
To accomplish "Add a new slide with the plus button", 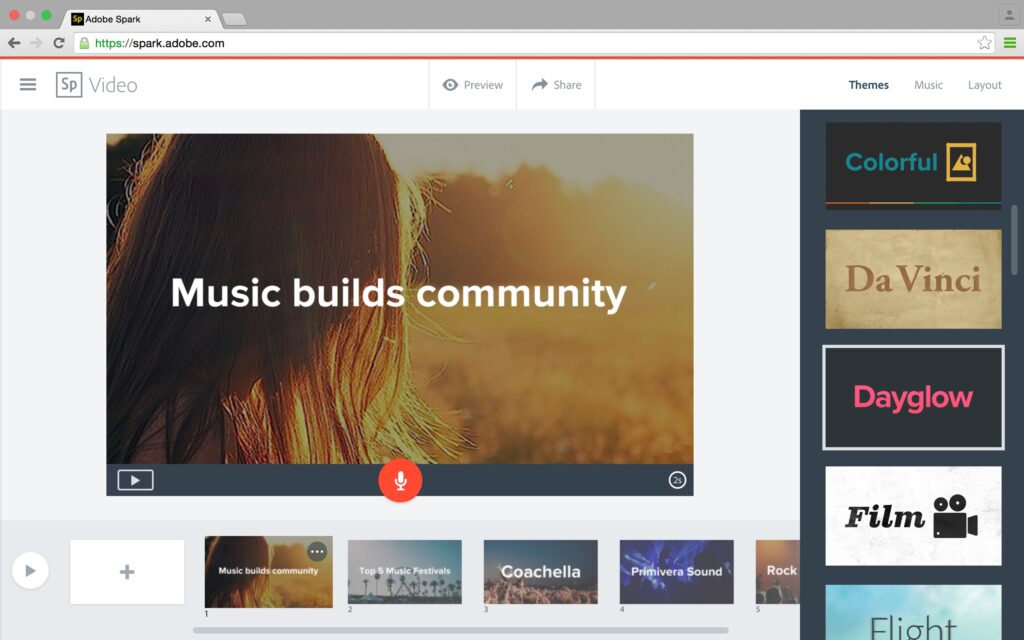I will click(x=127, y=572).
